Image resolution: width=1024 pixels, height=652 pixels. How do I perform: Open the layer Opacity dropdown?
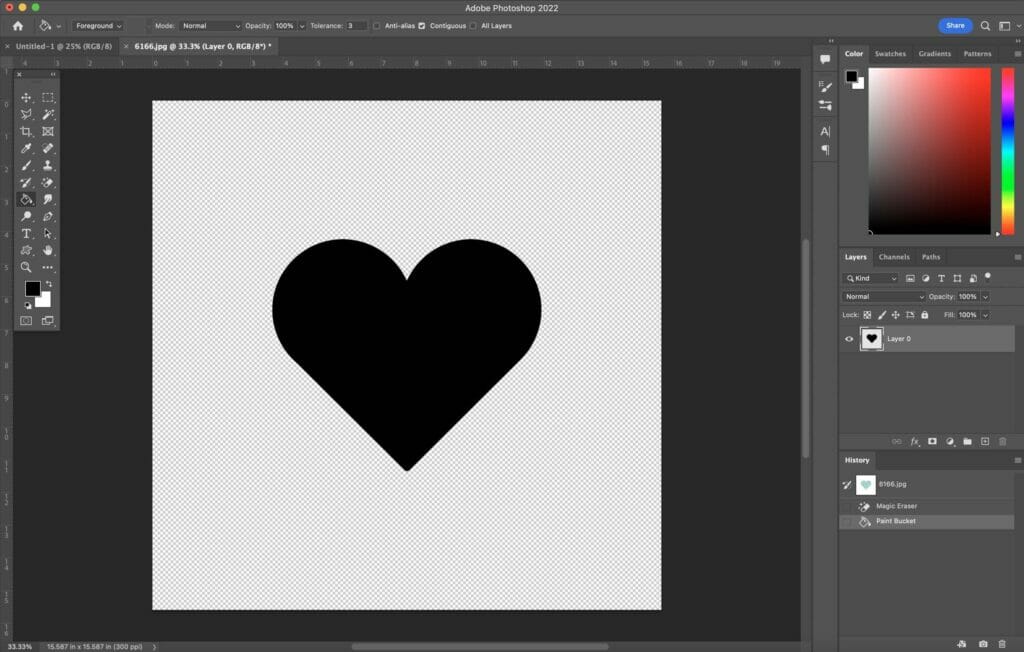[985, 296]
